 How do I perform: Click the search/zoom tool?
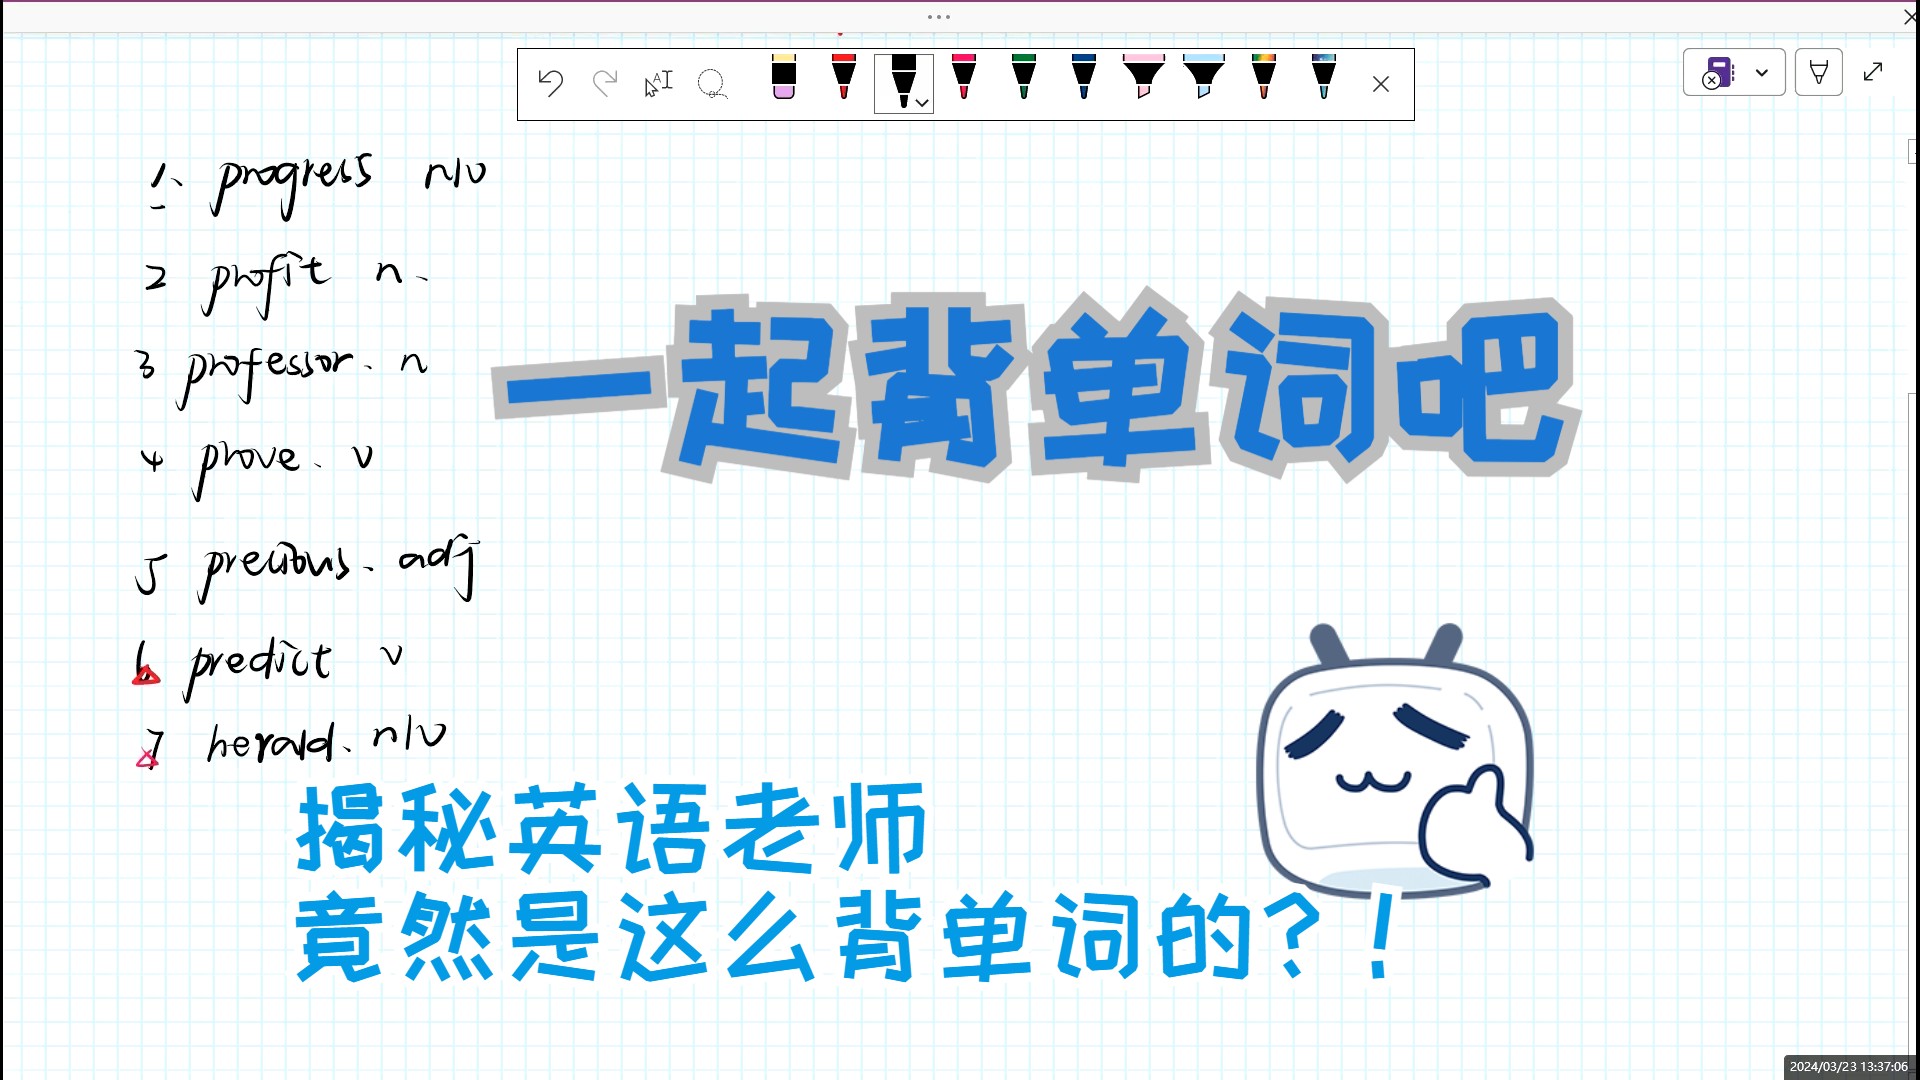pos(712,82)
